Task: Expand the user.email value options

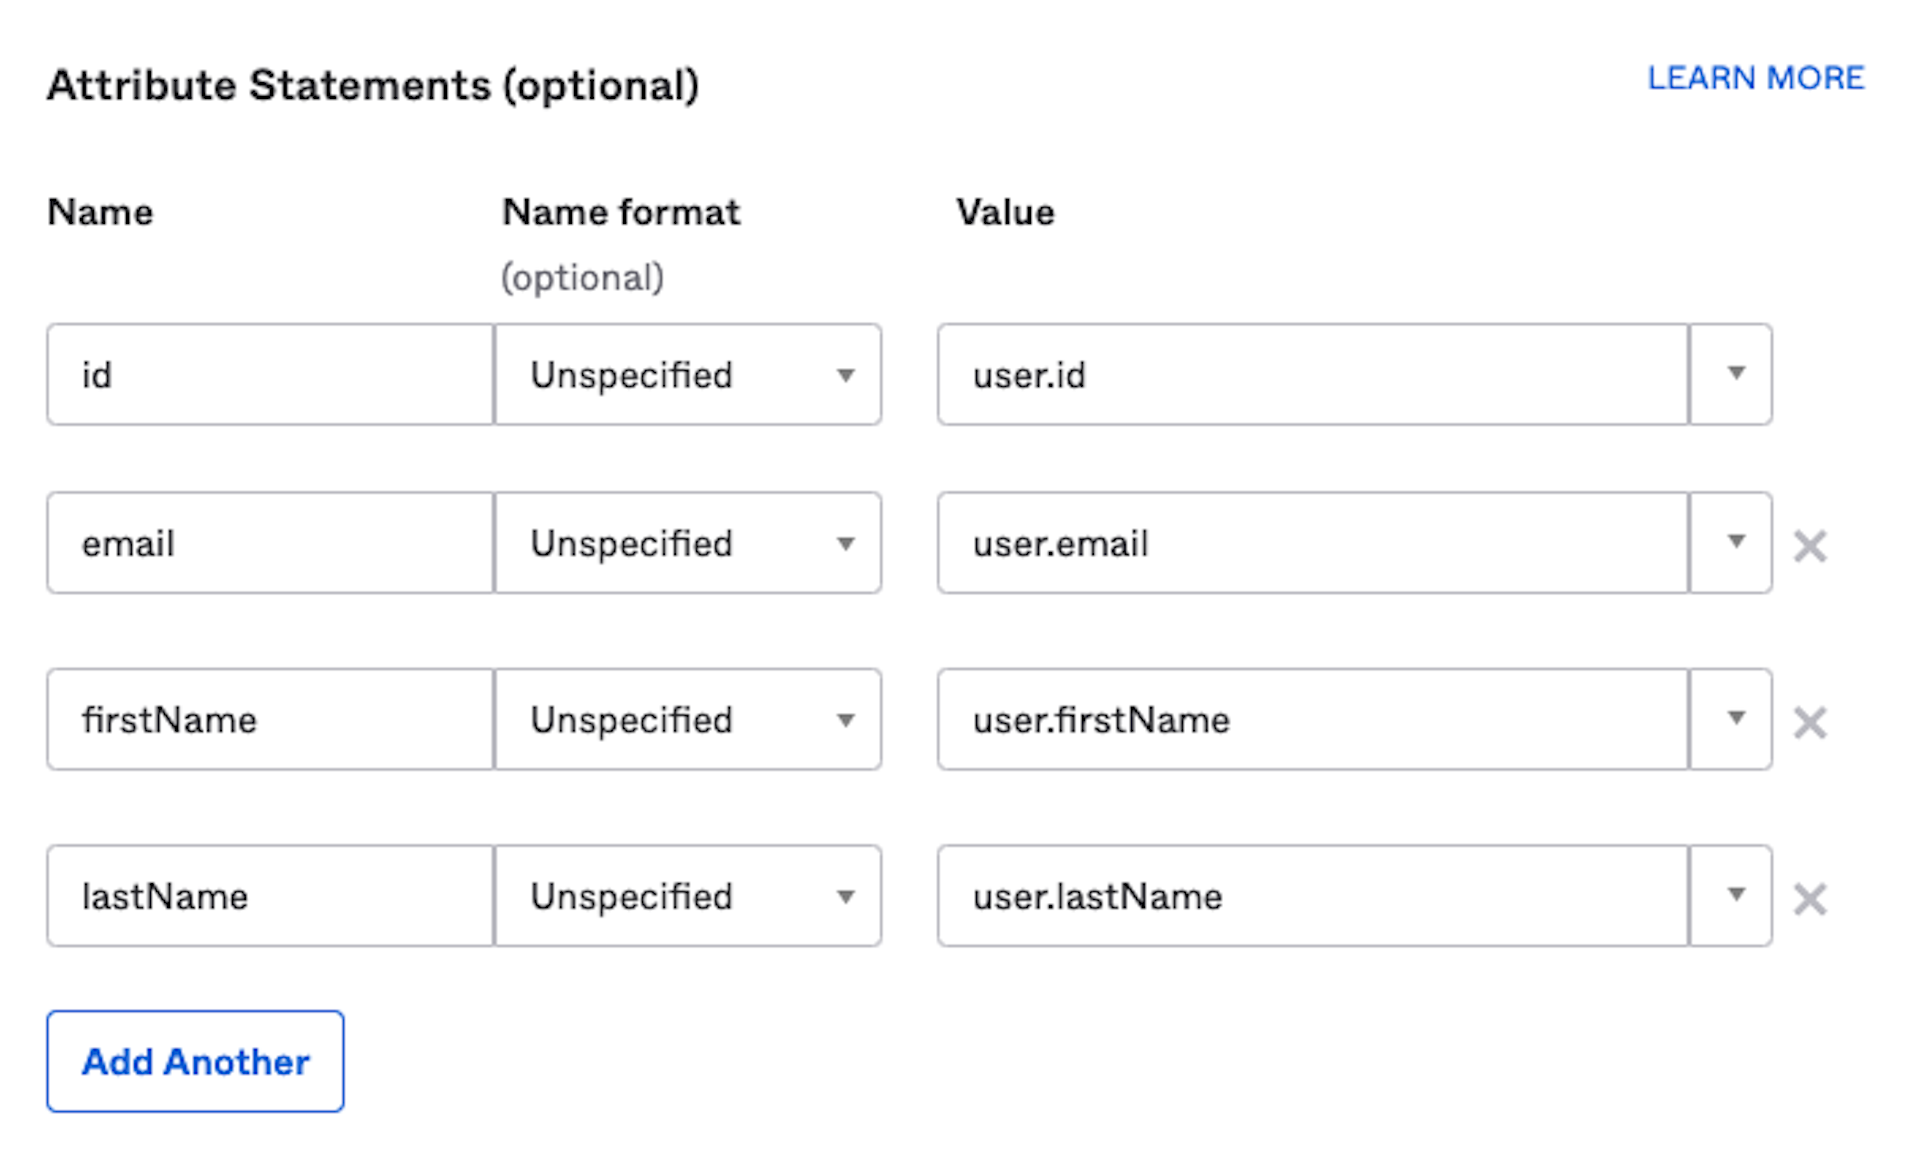Action: tap(1735, 542)
